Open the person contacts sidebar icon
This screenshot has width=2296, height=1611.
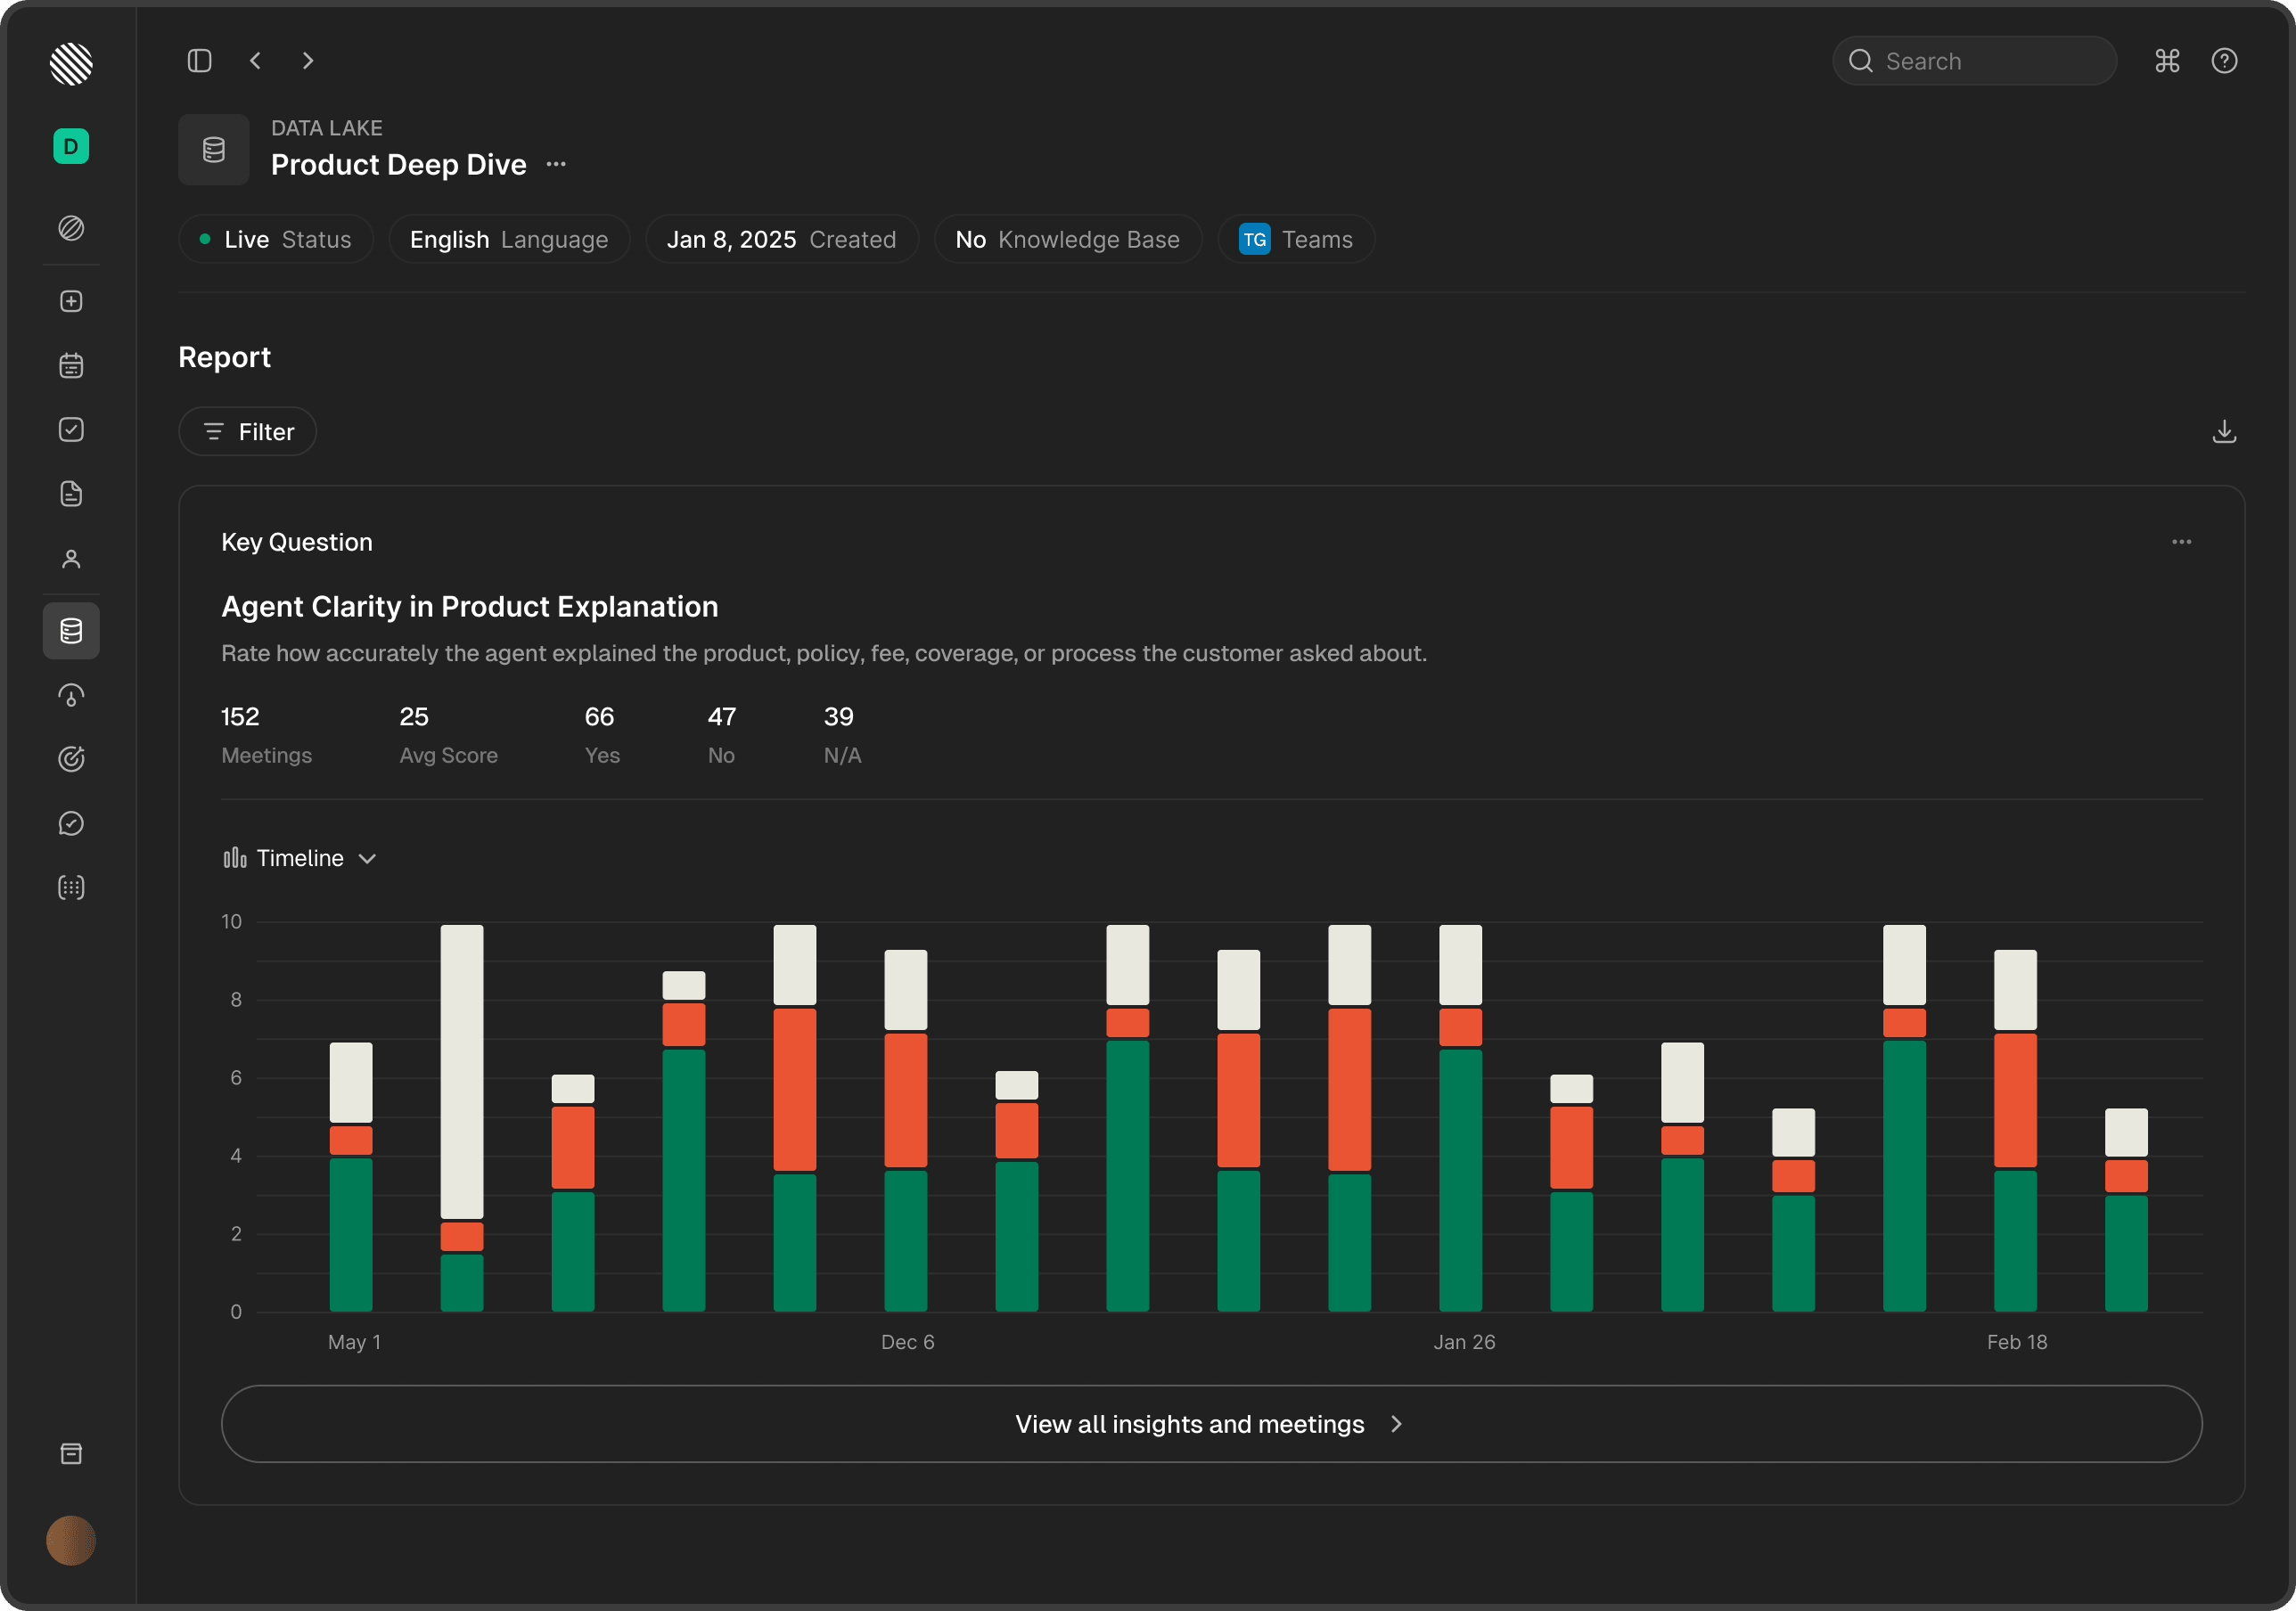71,559
